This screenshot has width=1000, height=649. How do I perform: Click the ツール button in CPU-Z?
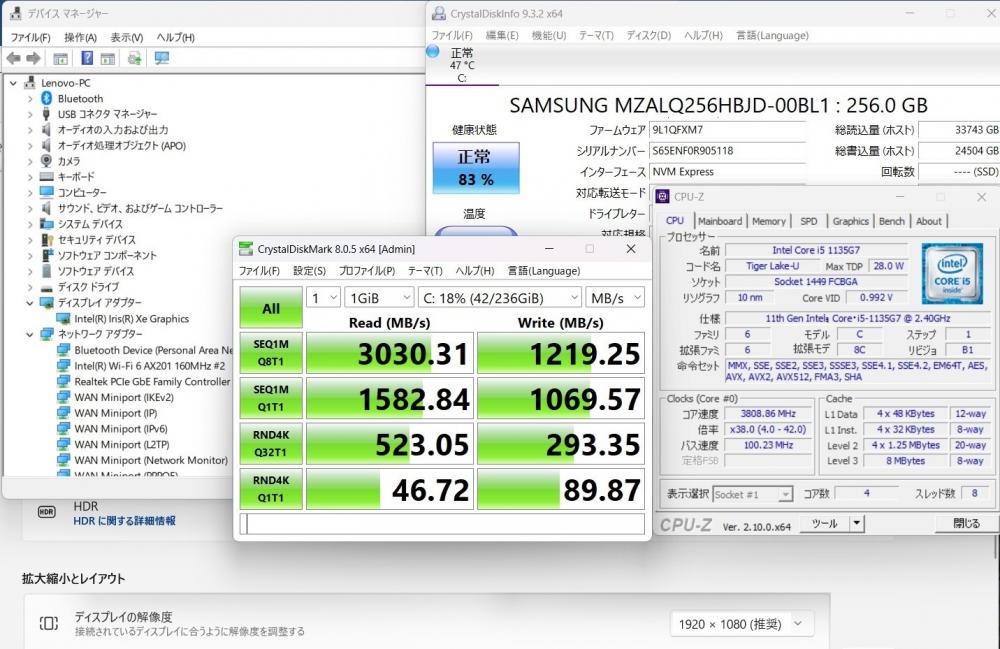point(824,523)
